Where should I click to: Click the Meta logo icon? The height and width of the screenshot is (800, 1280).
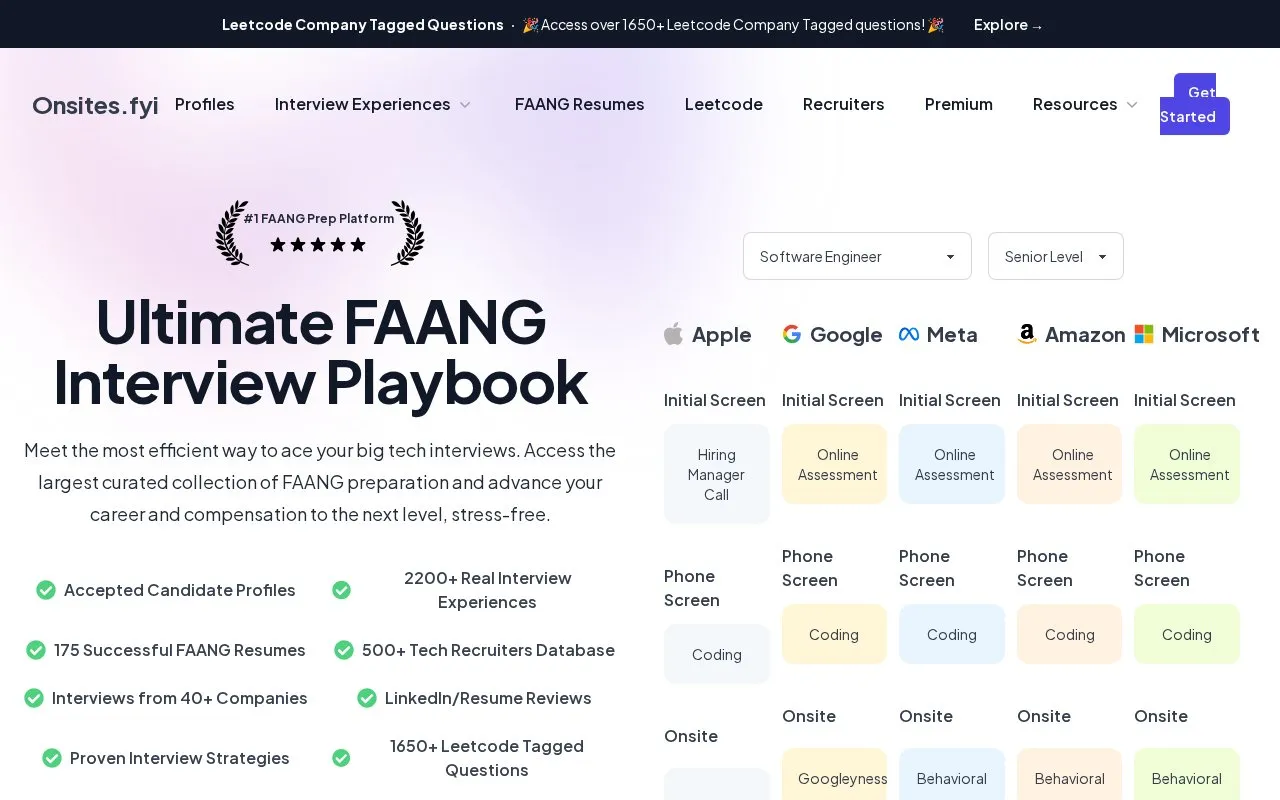tap(909, 334)
